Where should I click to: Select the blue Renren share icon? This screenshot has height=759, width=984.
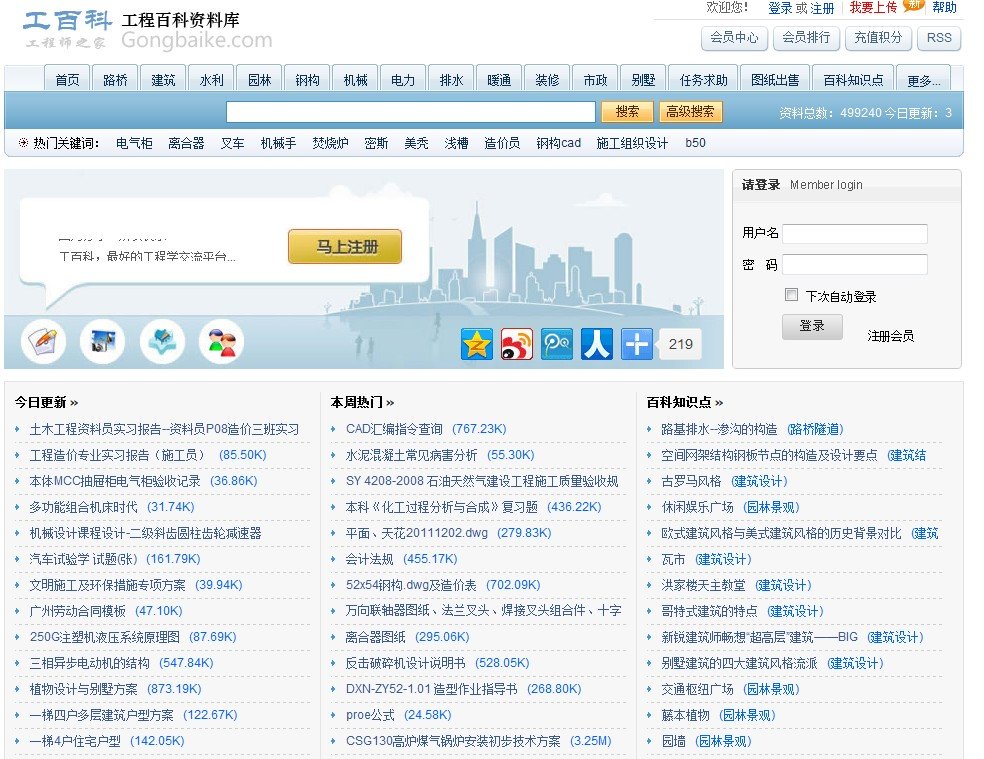(x=596, y=343)
